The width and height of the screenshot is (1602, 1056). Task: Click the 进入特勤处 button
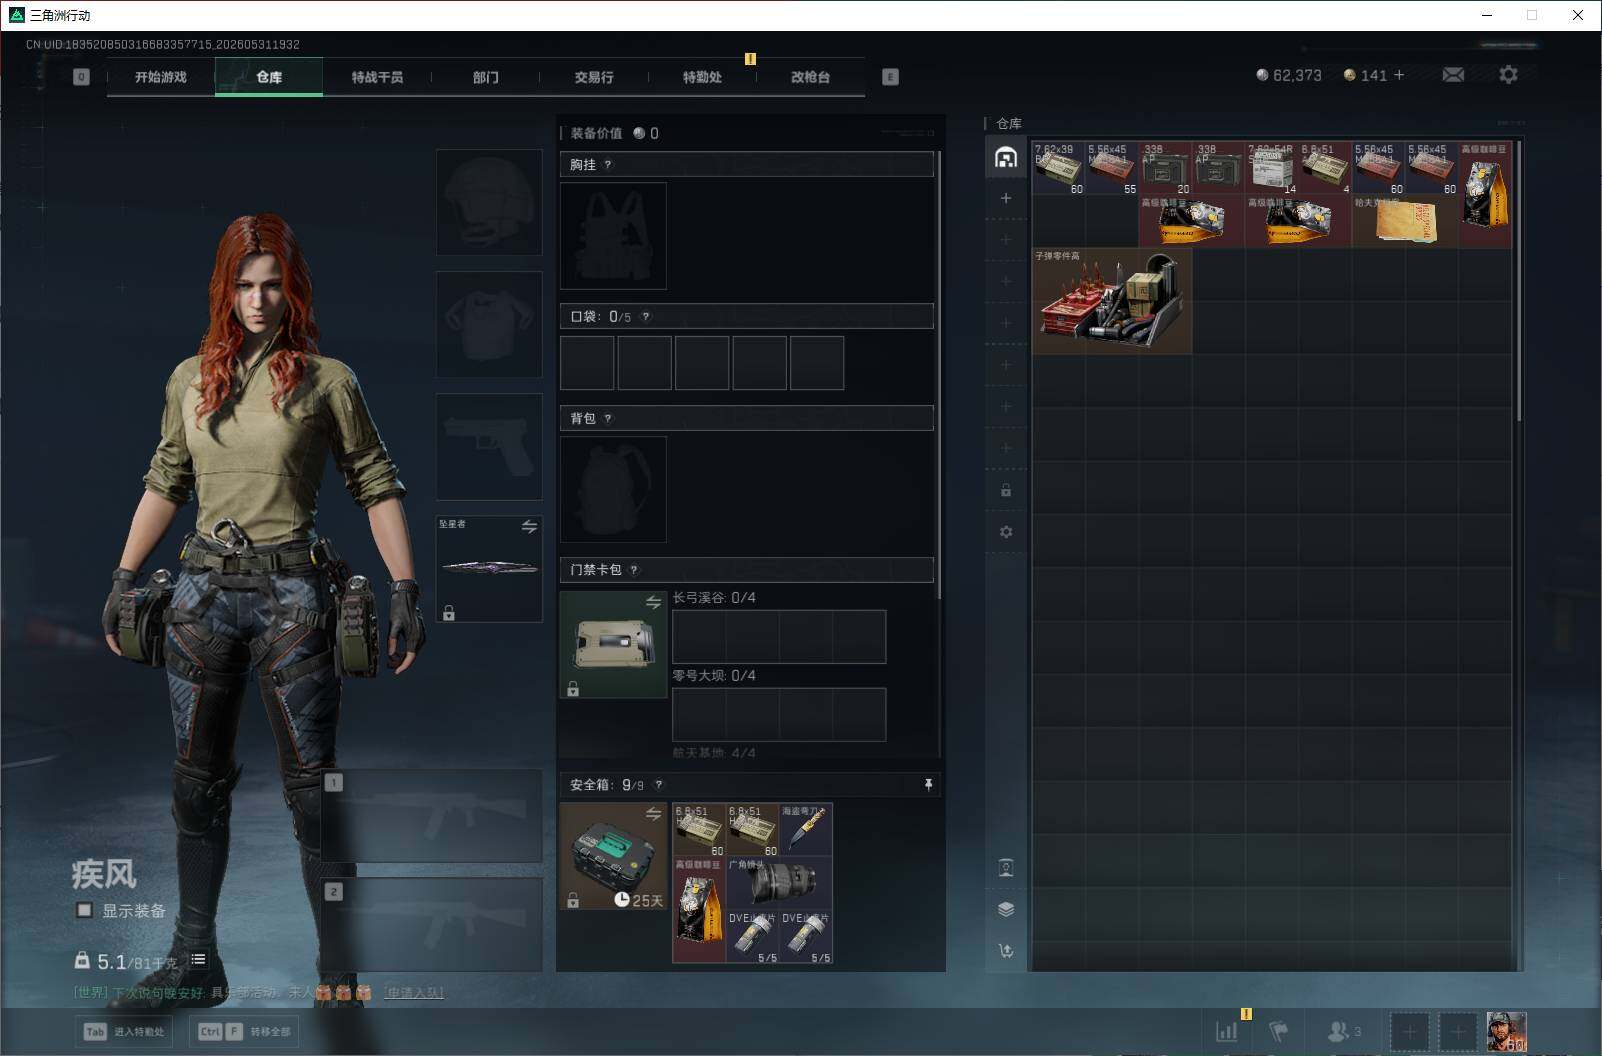point(124,1032)
